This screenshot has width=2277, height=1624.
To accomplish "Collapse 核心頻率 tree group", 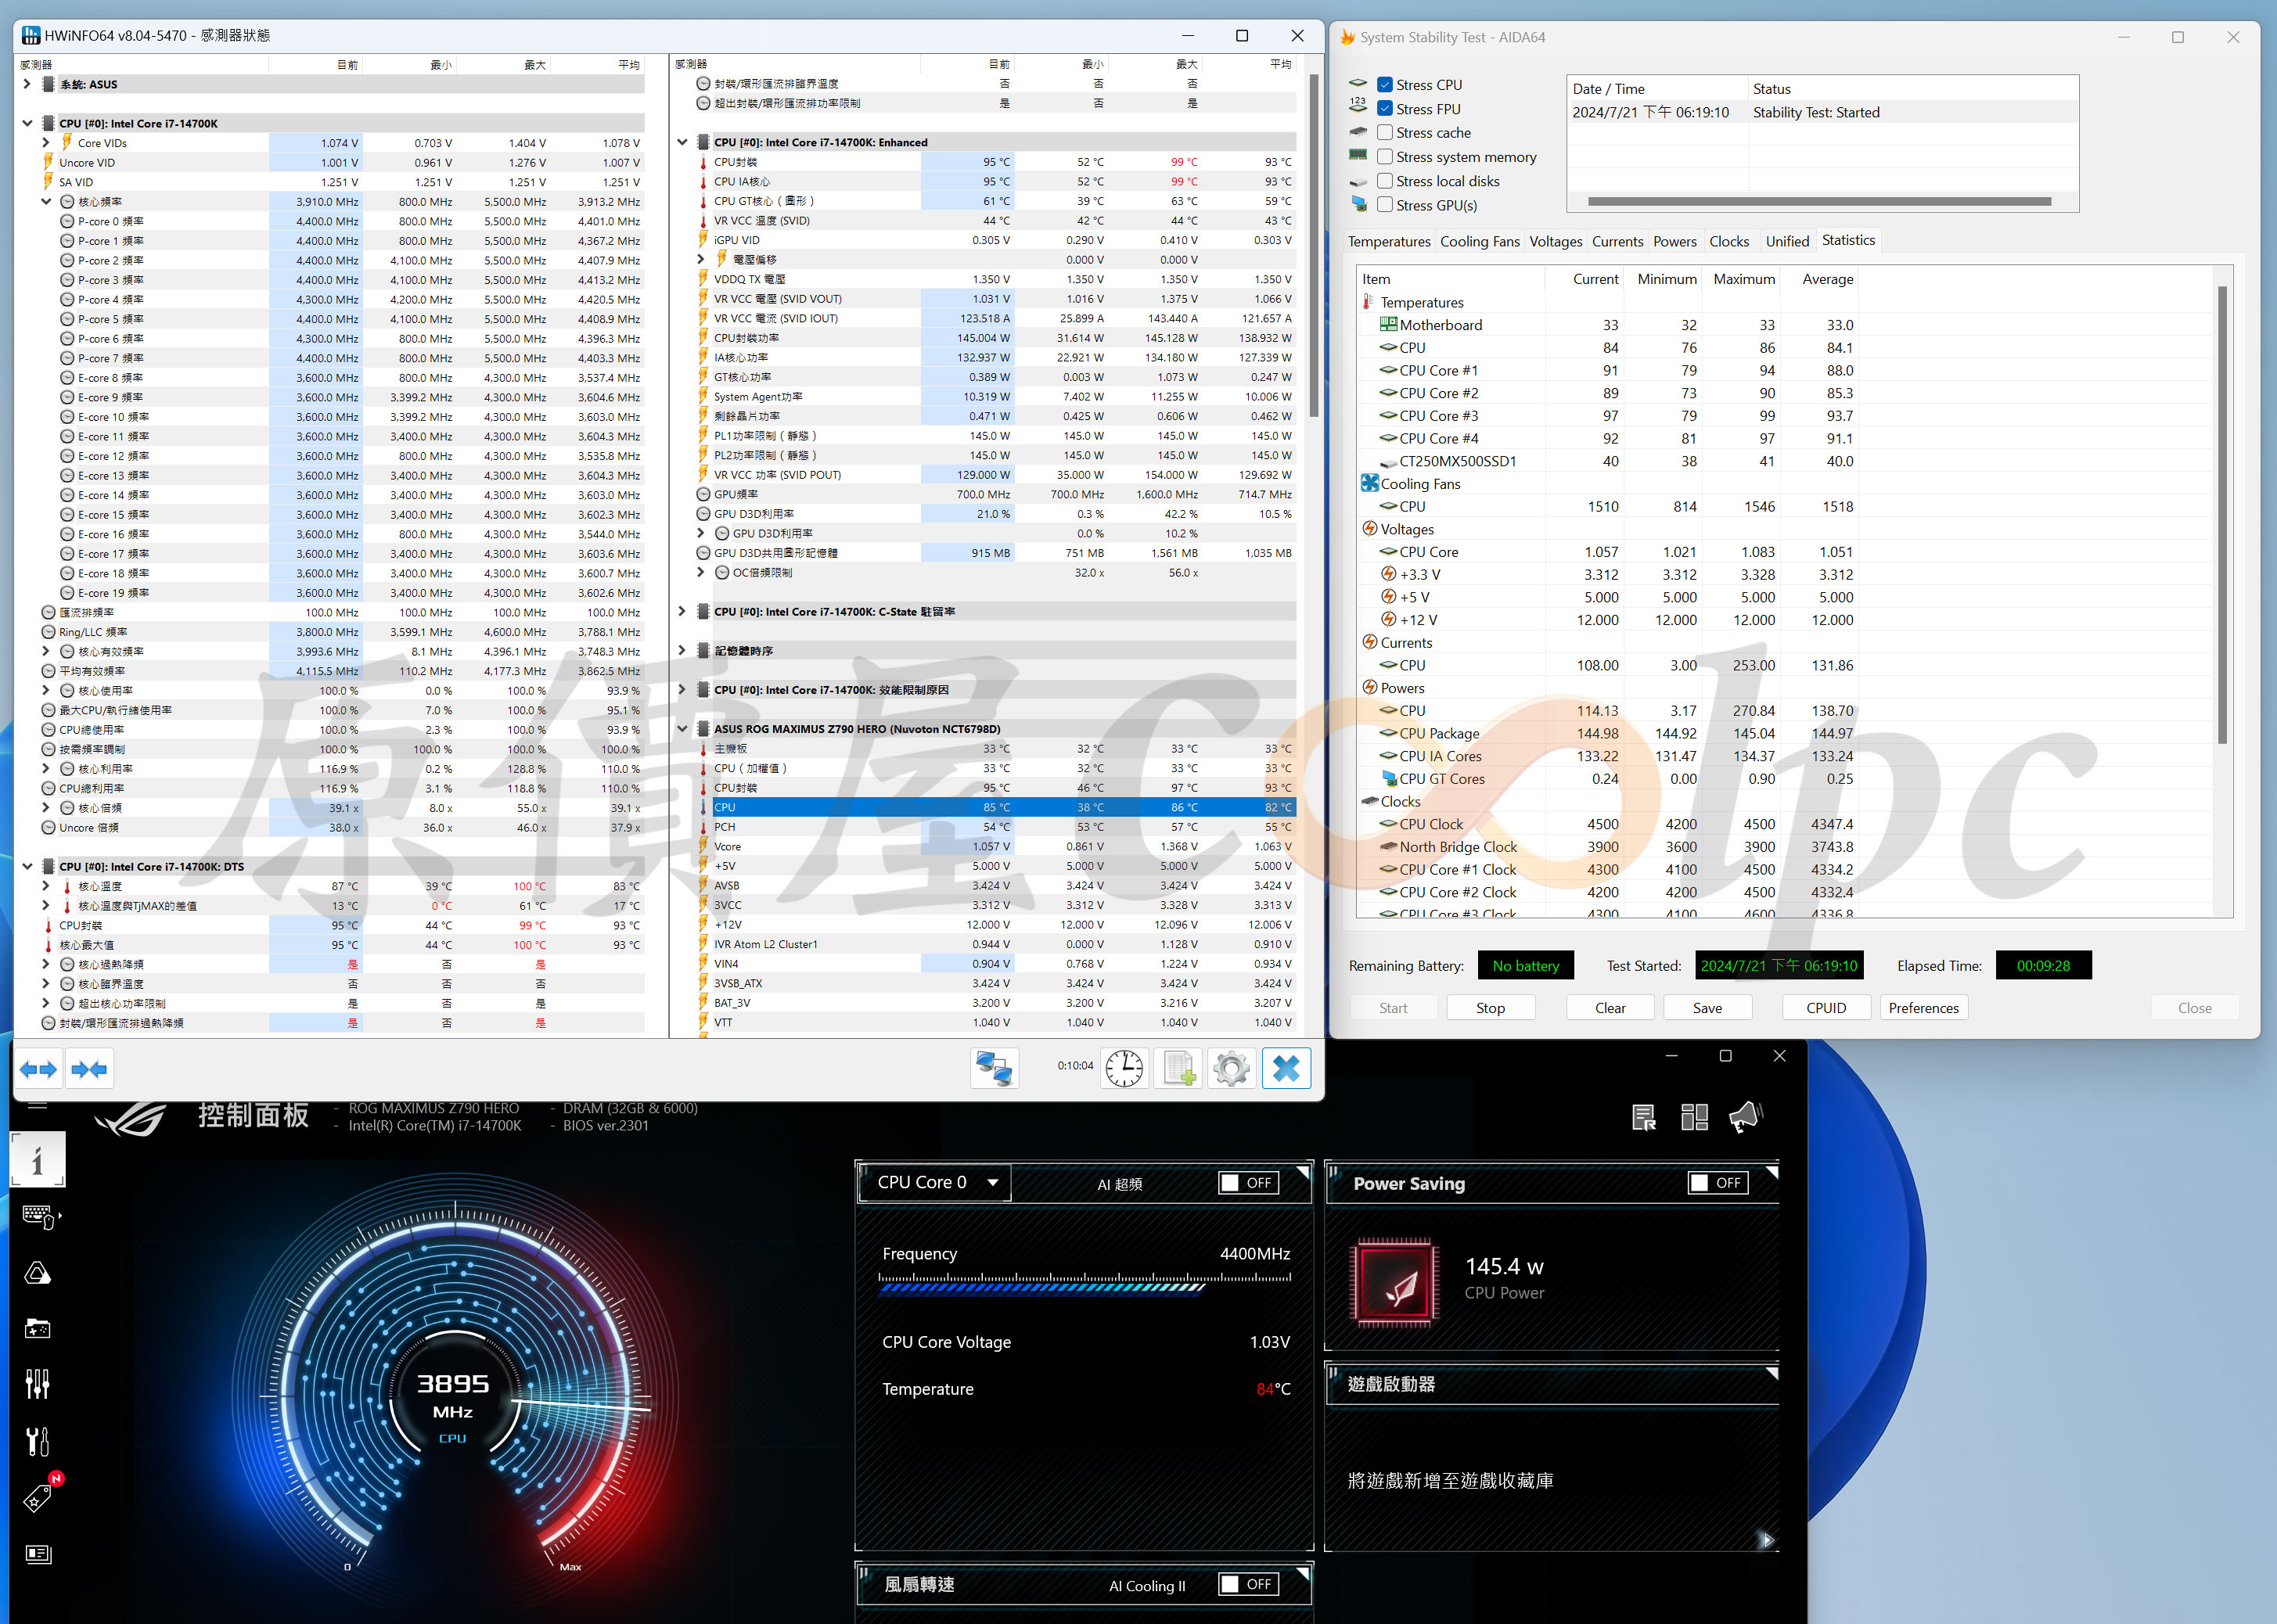I will [46, 202].
